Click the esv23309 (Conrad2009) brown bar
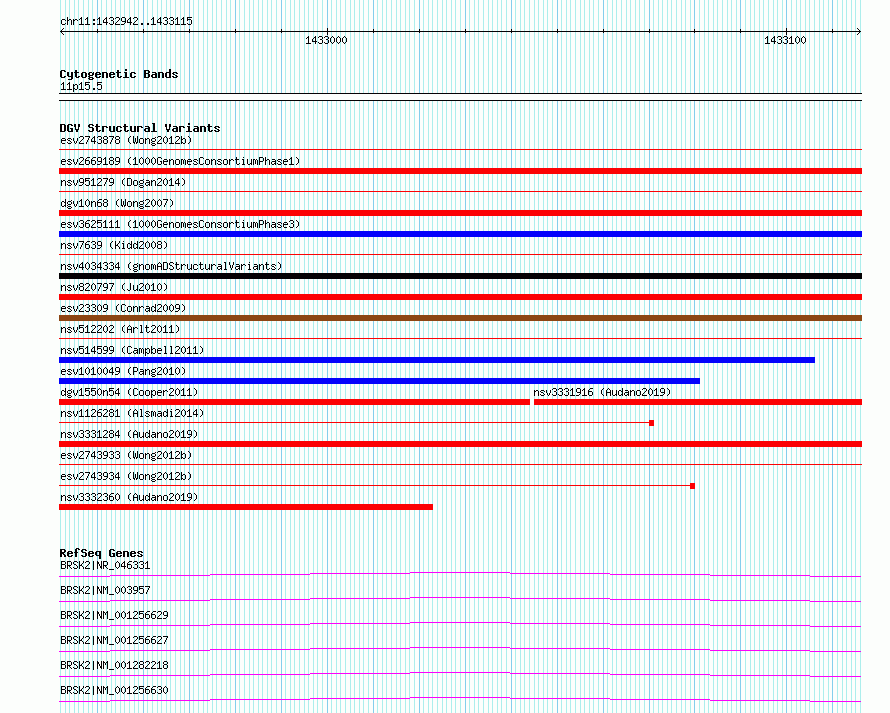Image resolution: width=890 pixels, height=713 pixels. pos(460,318)
